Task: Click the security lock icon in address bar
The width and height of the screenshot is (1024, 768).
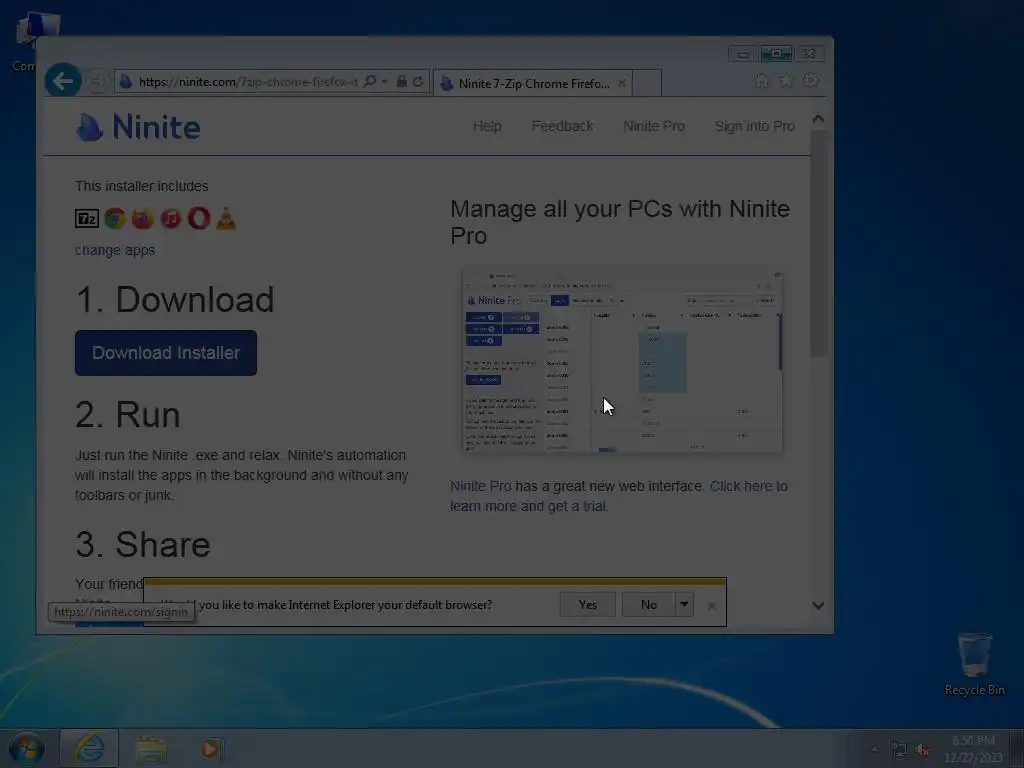Action: (402, 82)
